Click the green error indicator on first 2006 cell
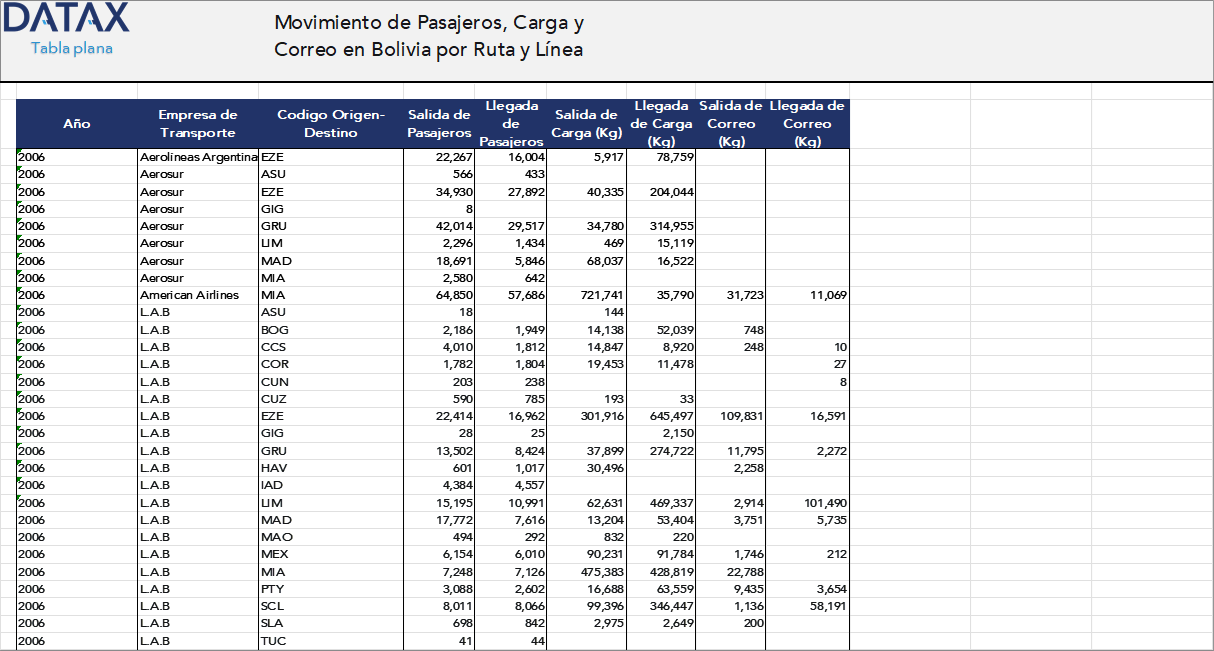The image size is (1214, 651). [18, 151]
